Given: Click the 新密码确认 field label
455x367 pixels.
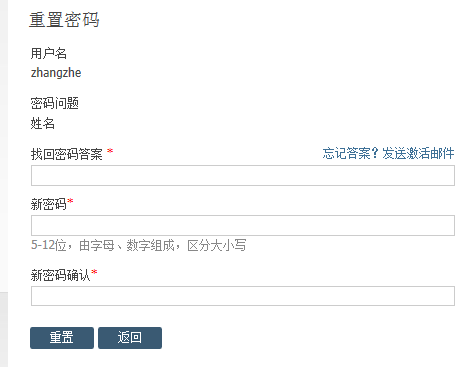Looking at the screenshot, I should coord(61,275).
